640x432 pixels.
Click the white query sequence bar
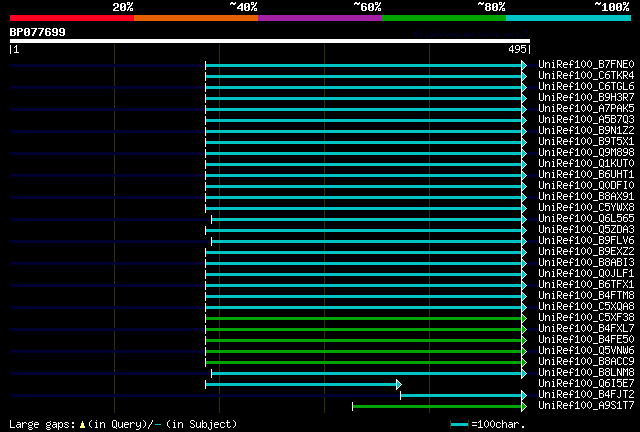coord(270,41)
